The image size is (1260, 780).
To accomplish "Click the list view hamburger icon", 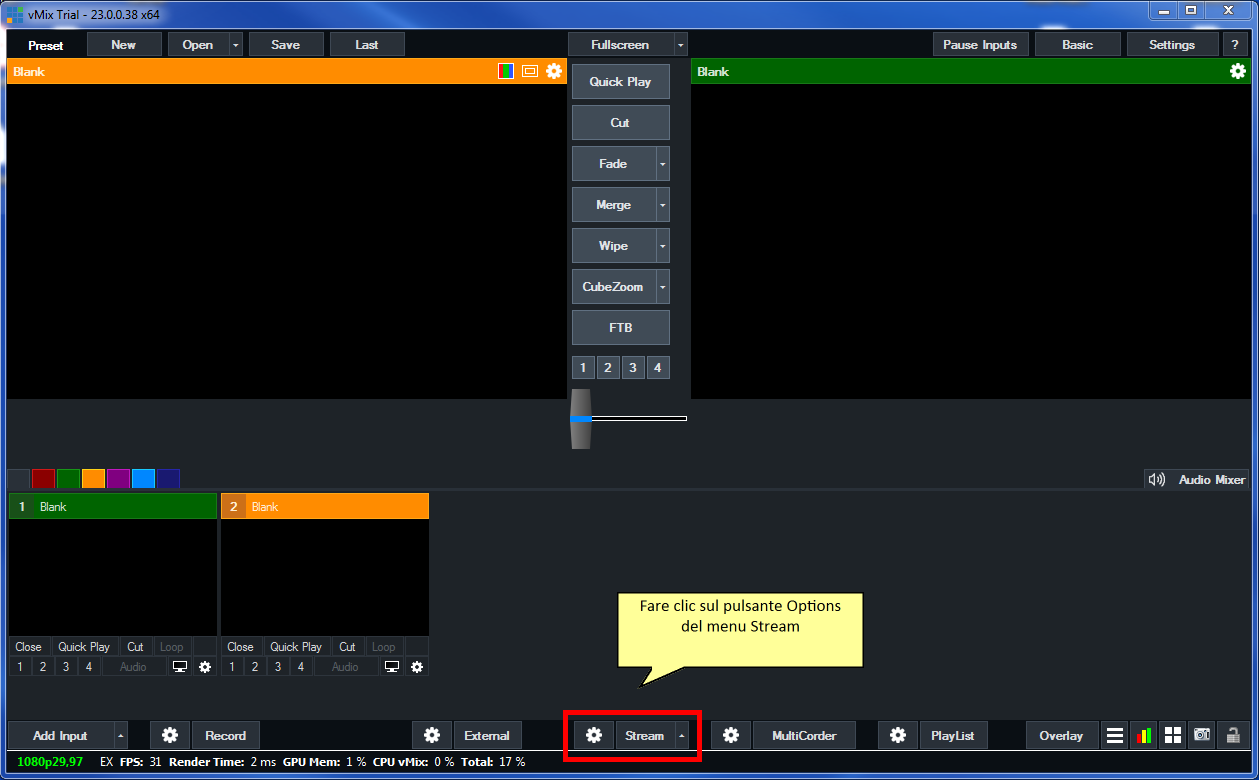I will tap(1114, 735).
